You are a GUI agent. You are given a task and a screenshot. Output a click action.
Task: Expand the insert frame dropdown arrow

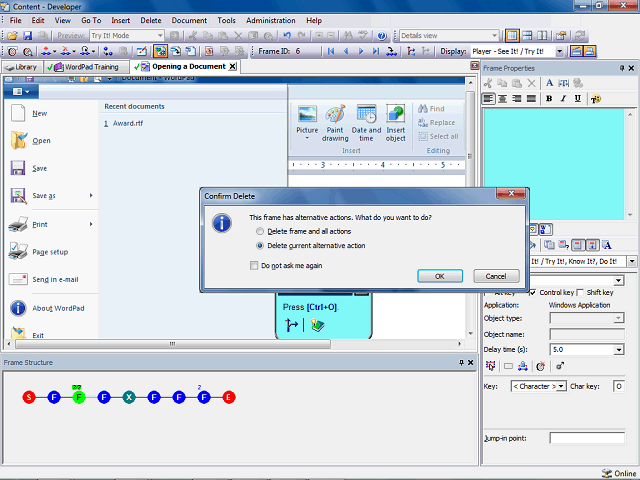tap(54, 52)
